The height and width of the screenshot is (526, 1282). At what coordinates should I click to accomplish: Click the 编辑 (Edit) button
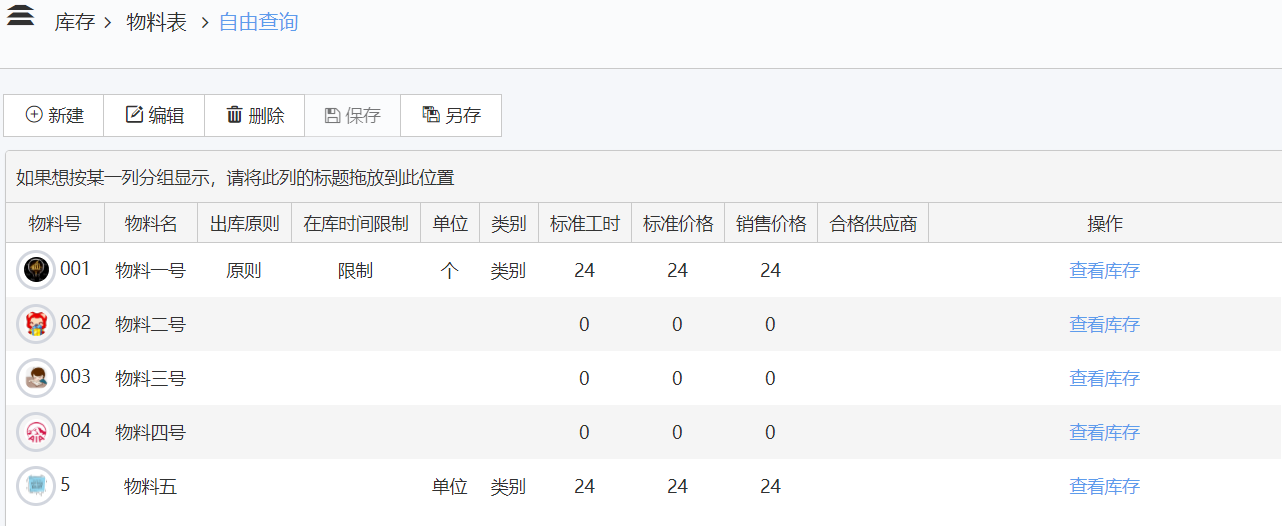(x=154, y=116)
